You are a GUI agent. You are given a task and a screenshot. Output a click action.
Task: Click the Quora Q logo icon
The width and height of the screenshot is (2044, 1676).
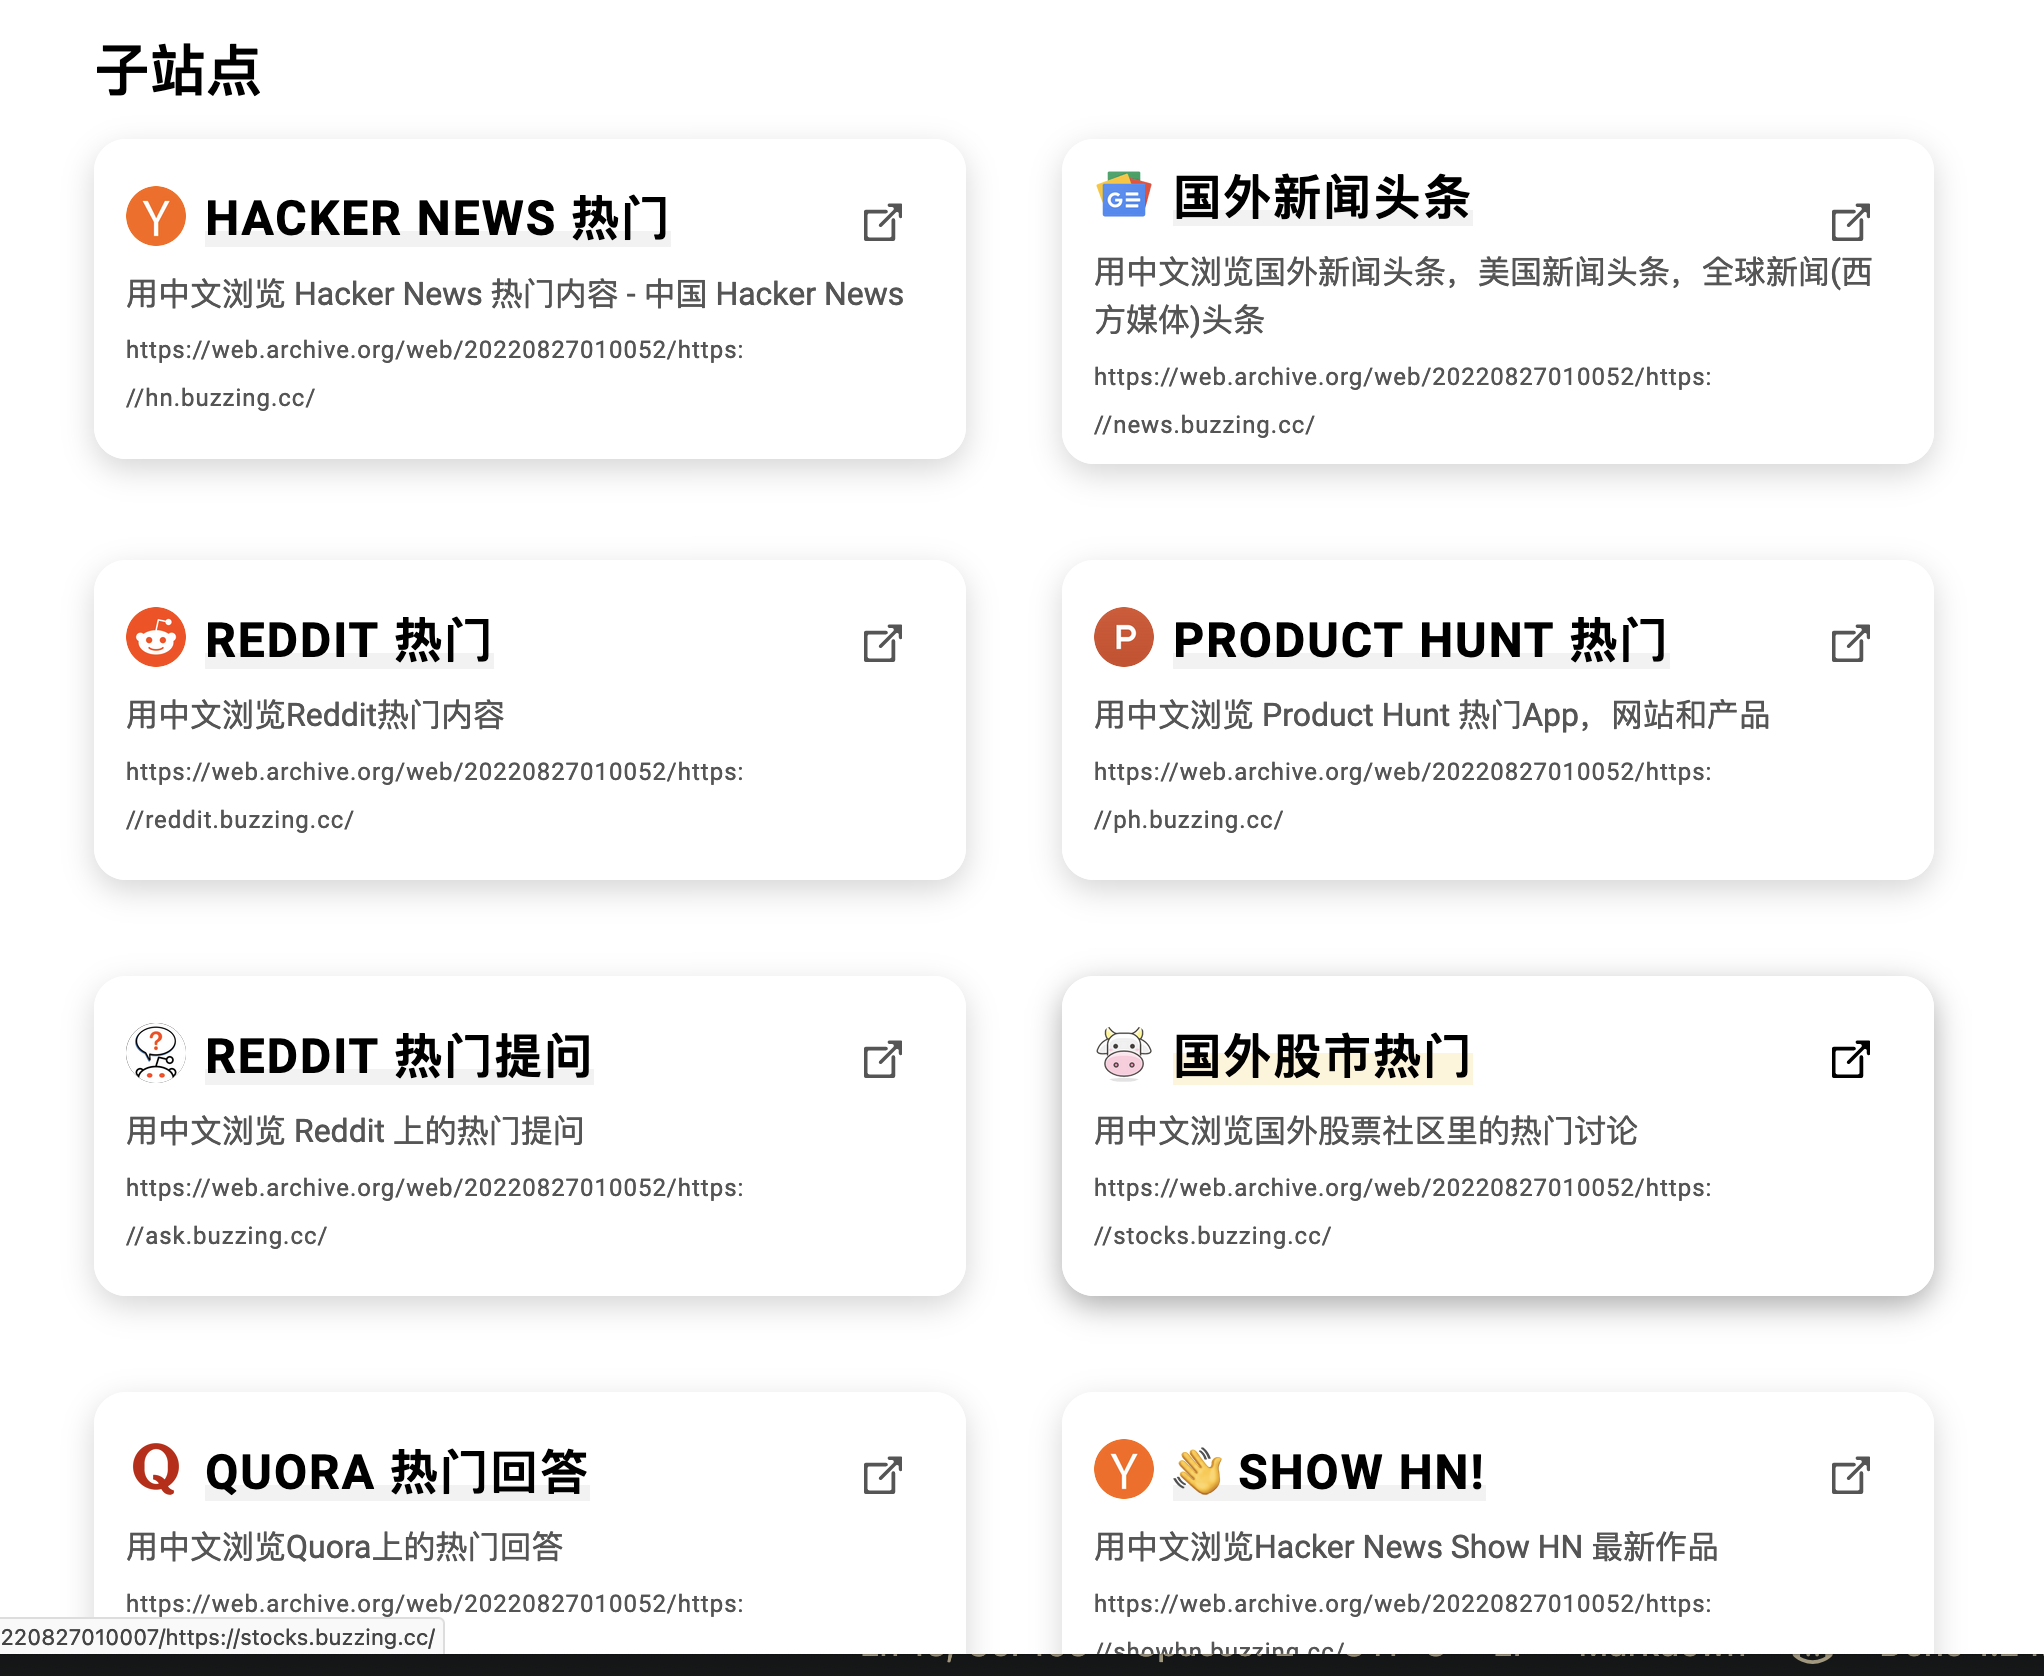pos(156,1469)
